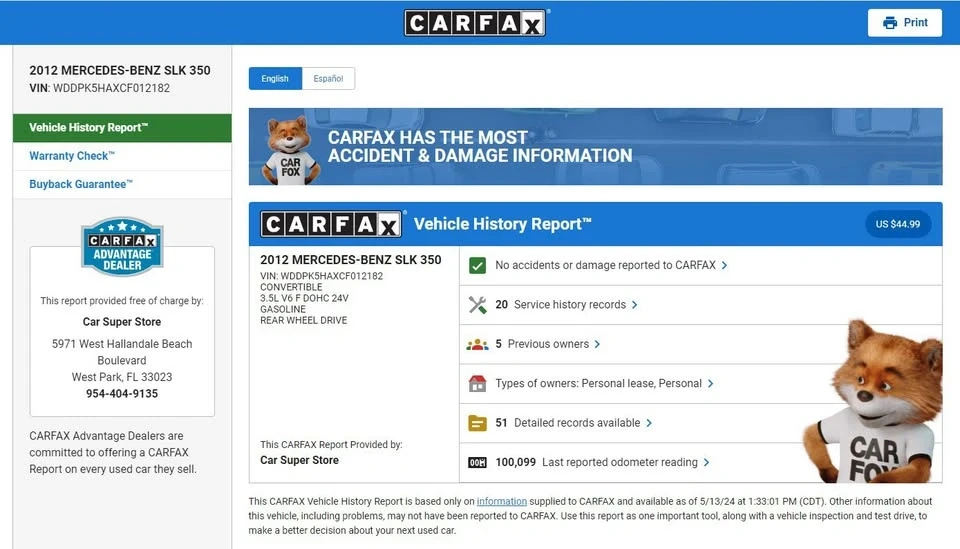This screenshot has width=960, height=549.
Task: Click GASOLINE fuel type text
Action: [283, 309]
